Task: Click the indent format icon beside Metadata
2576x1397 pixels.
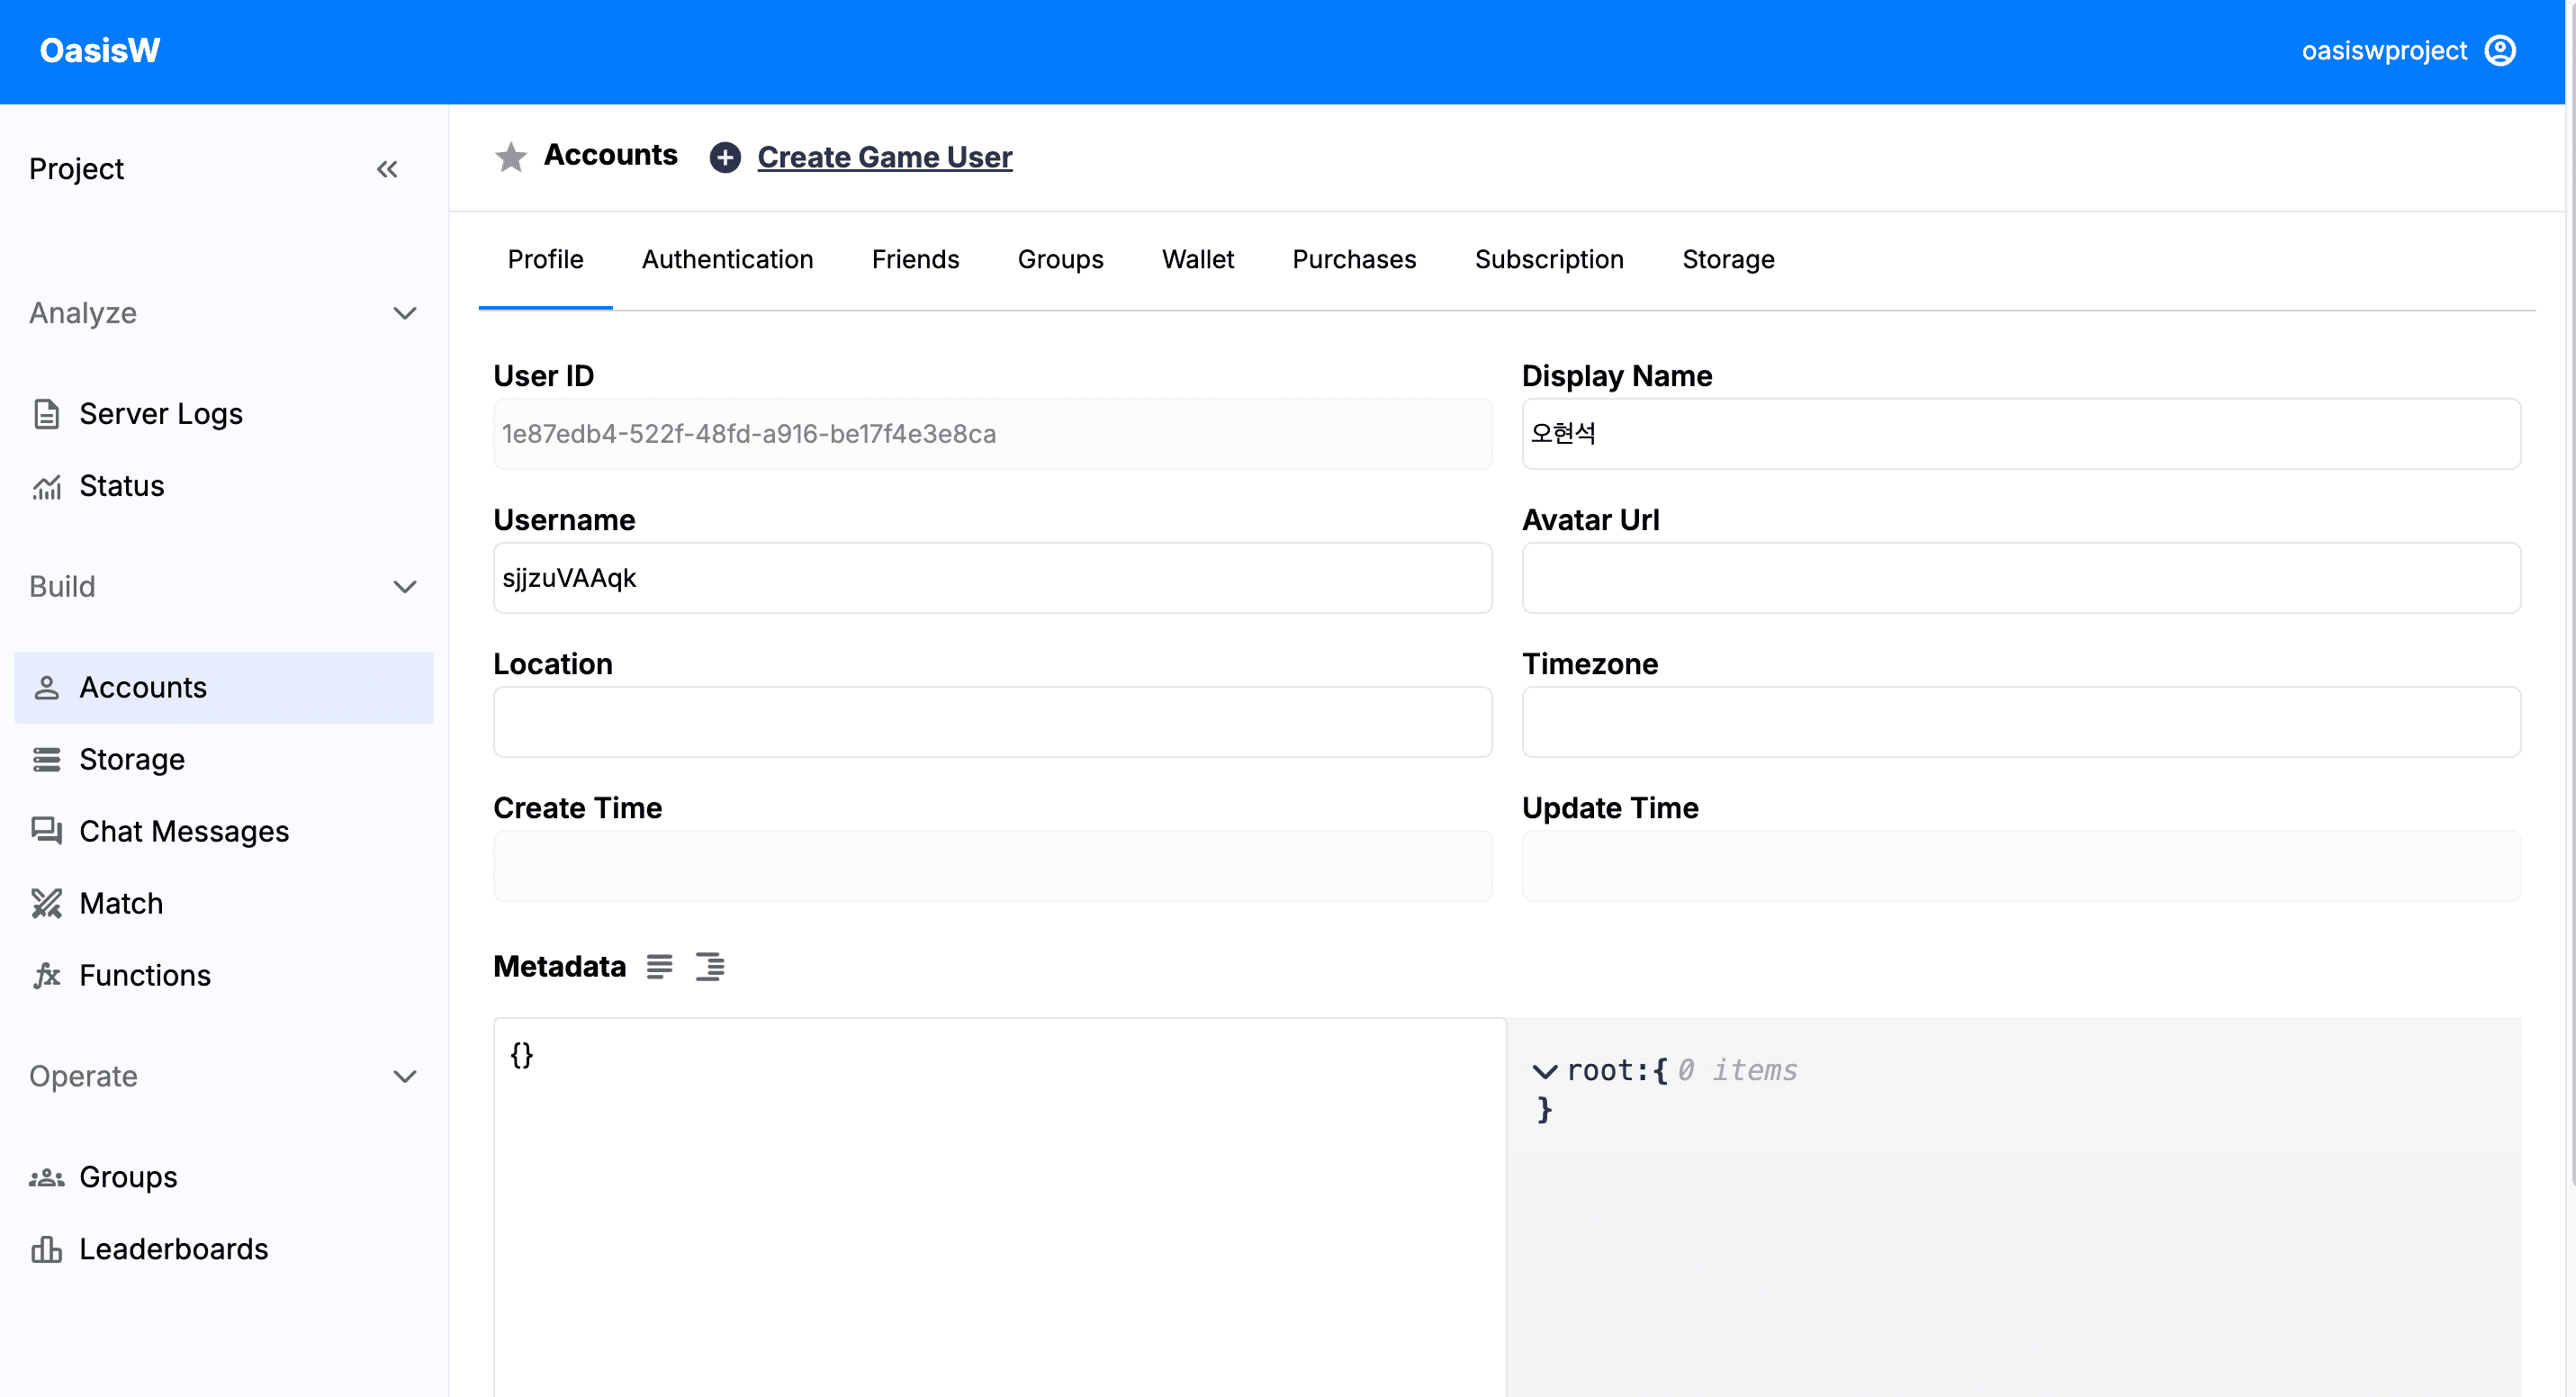Action: [710, 966]
